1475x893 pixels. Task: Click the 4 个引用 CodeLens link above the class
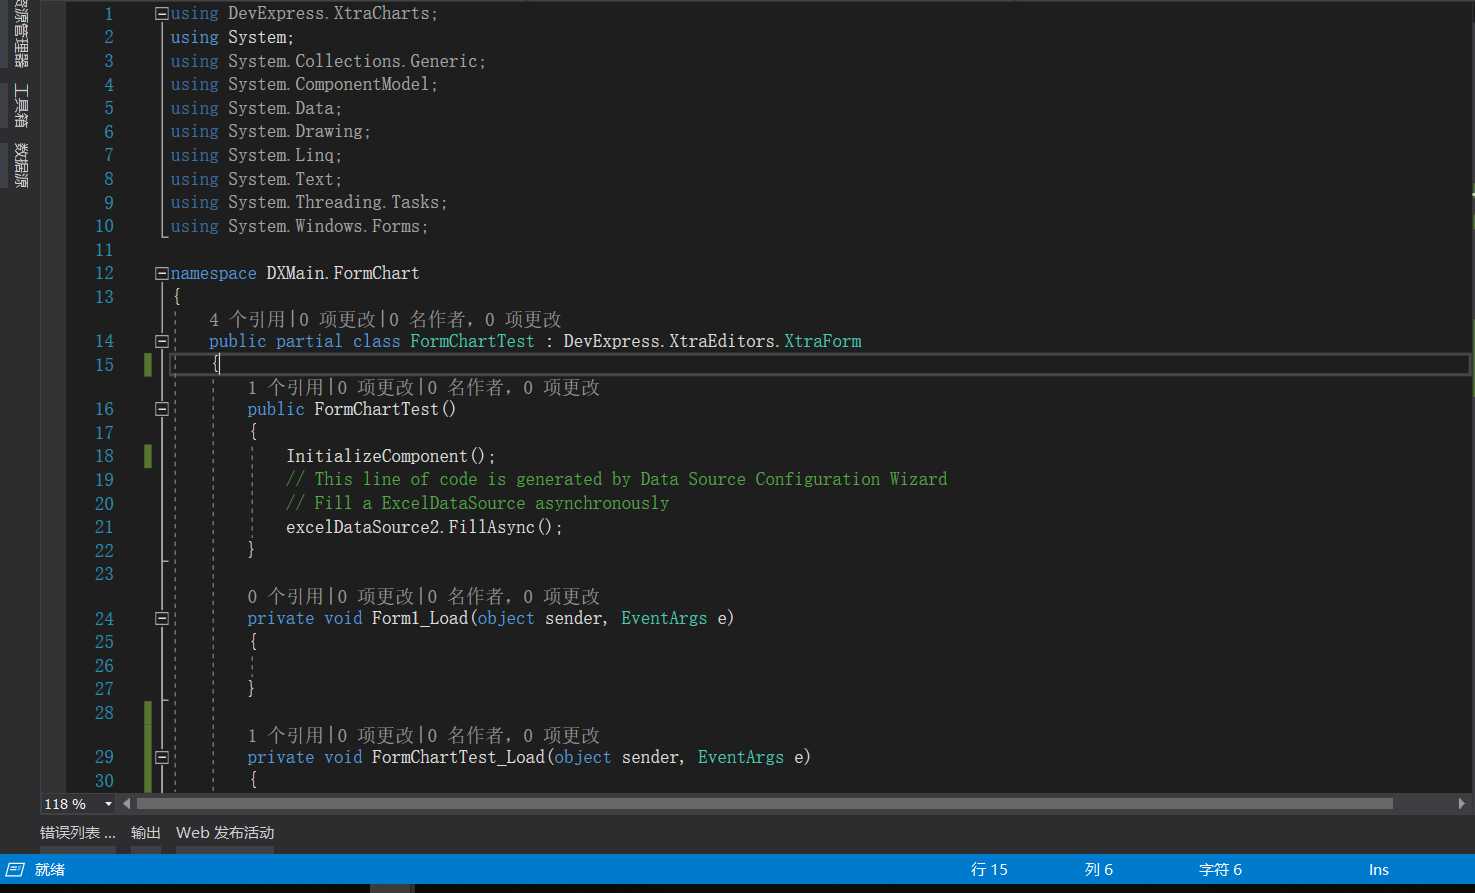(x=247, y=319)
